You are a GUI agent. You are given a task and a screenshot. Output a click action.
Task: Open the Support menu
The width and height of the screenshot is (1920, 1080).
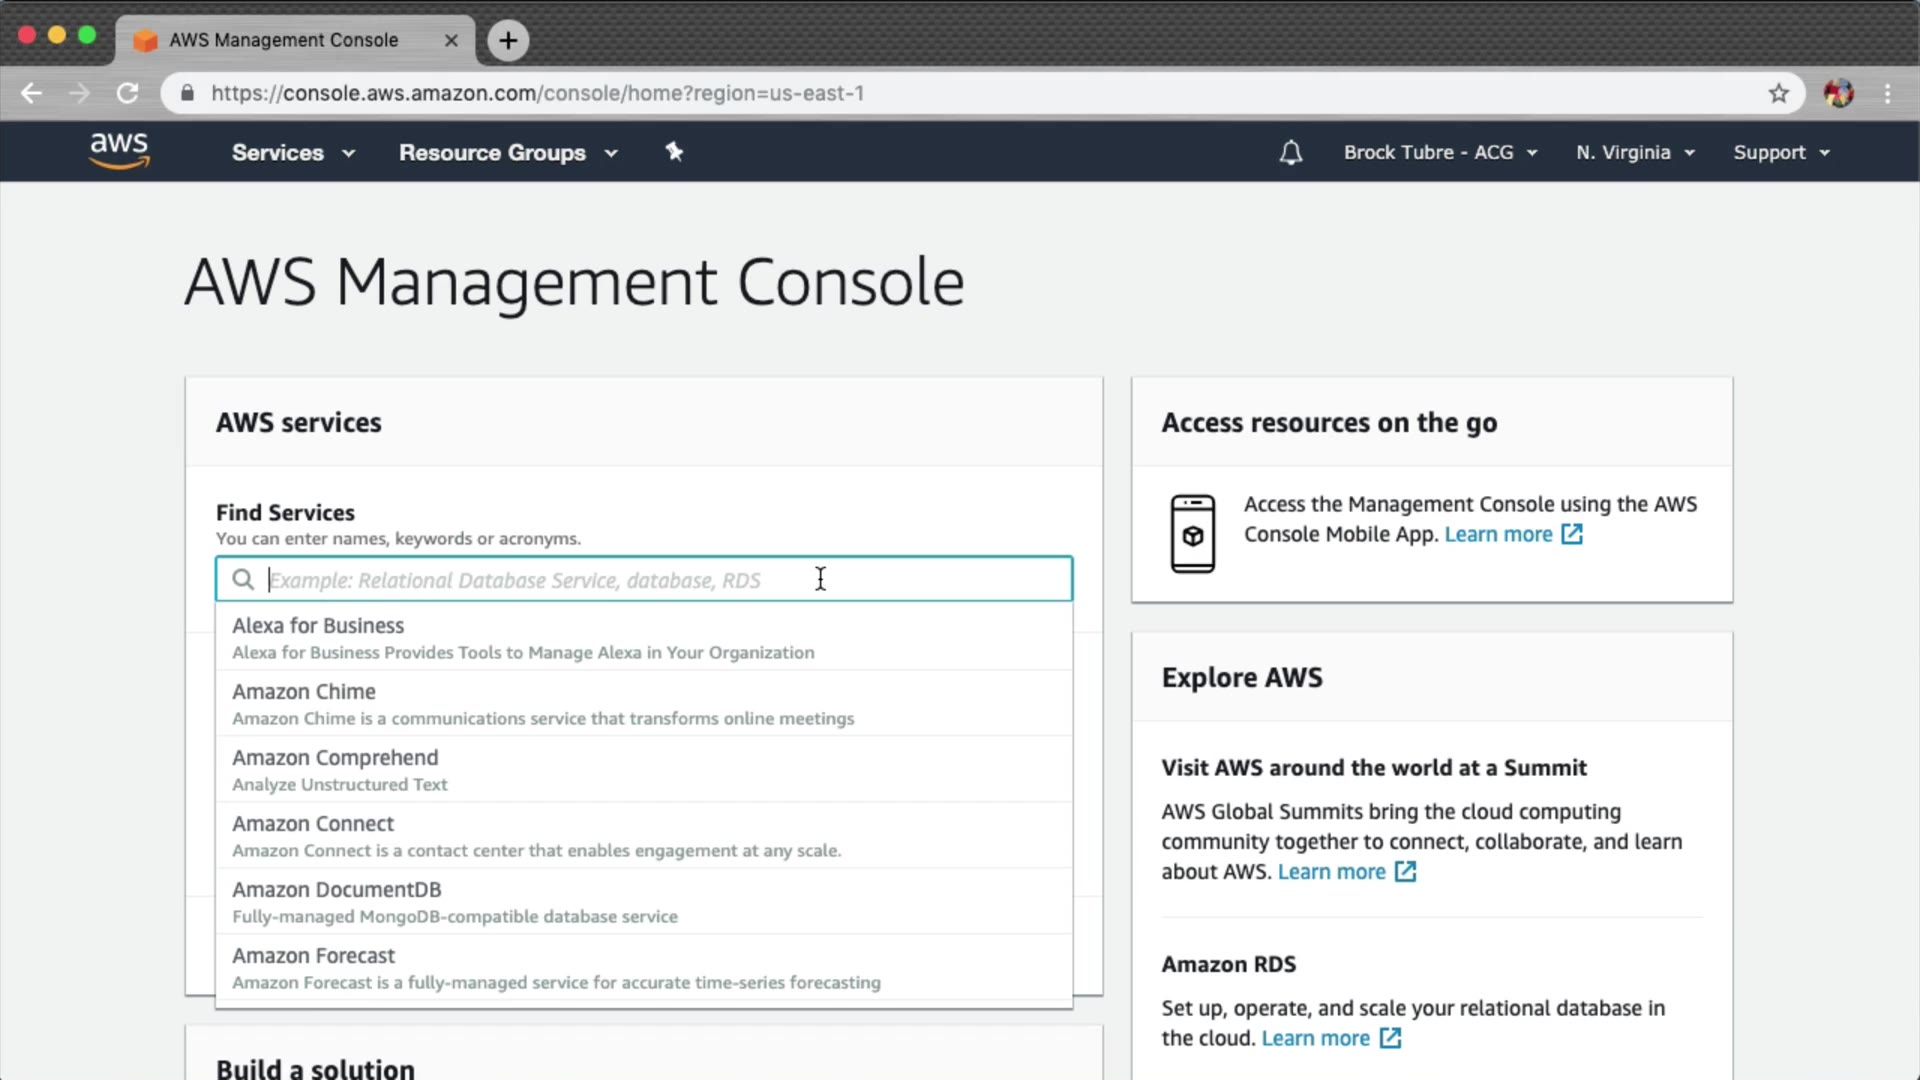point(1780,153)
